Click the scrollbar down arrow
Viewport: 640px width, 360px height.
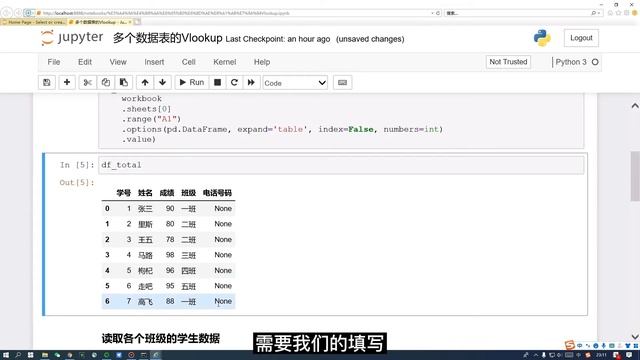point(635,337)
